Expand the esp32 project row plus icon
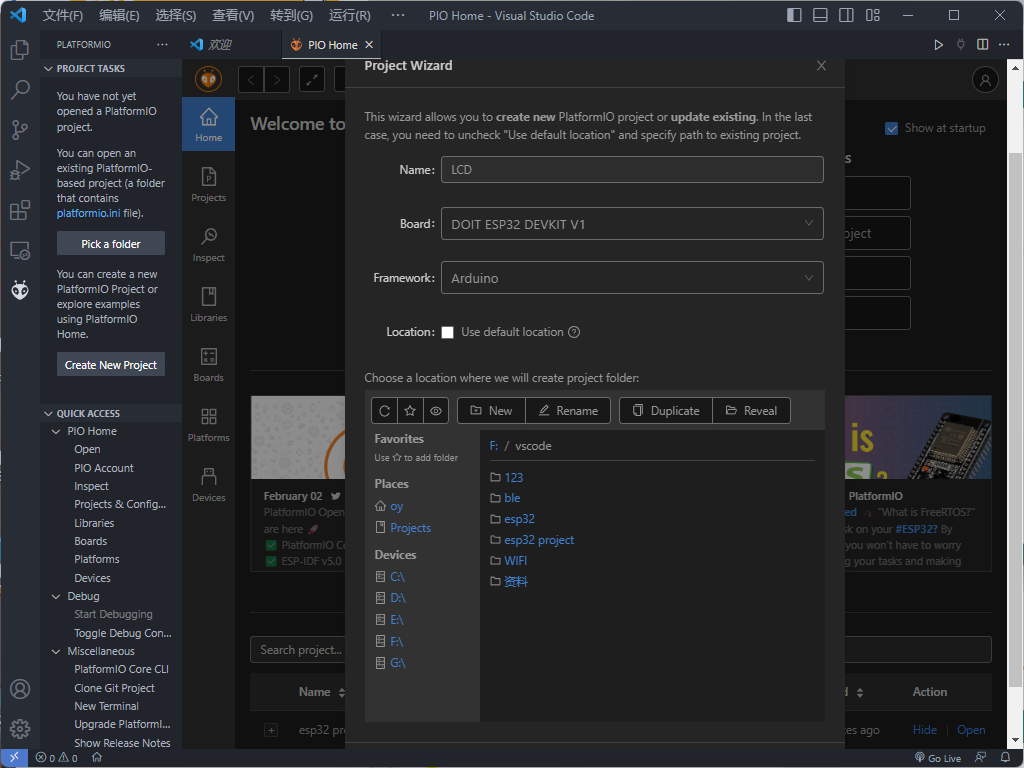Screen dimensions: 1024x768 pos(271,730)
